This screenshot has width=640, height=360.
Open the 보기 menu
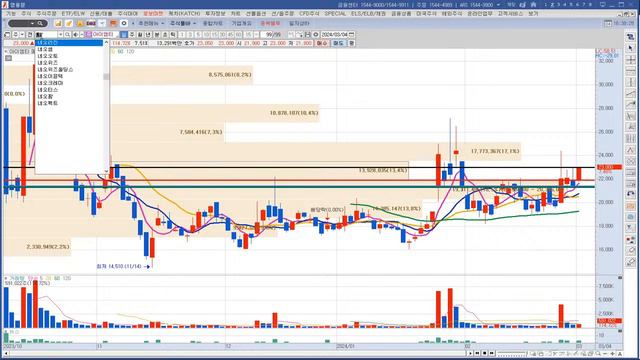click(x=533, y=13)
